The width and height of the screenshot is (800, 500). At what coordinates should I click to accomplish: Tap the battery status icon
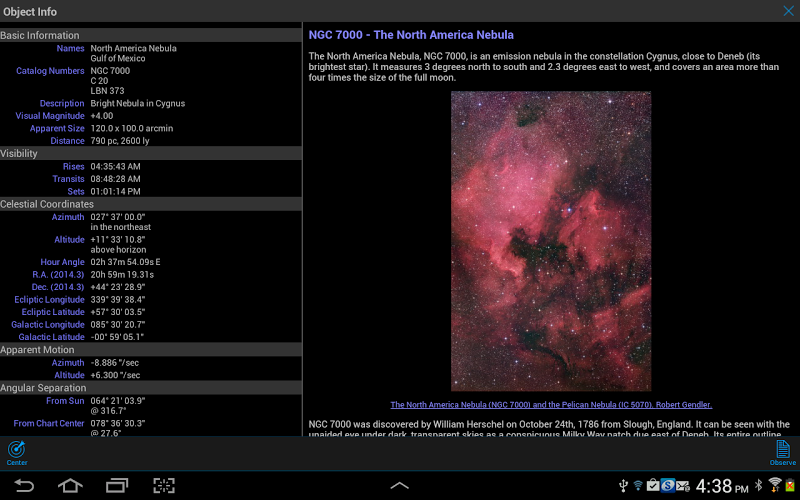click(x=790, y=485)
